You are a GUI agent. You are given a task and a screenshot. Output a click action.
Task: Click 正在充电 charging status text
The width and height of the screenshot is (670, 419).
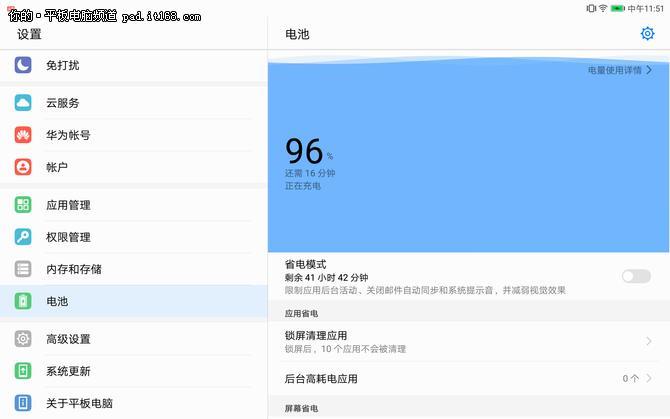303,186
